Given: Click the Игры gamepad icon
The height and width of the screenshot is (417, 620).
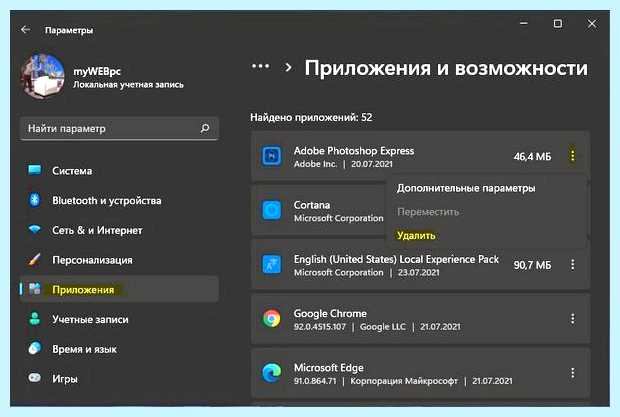Looking at the screenshot, I should (35, 378).
